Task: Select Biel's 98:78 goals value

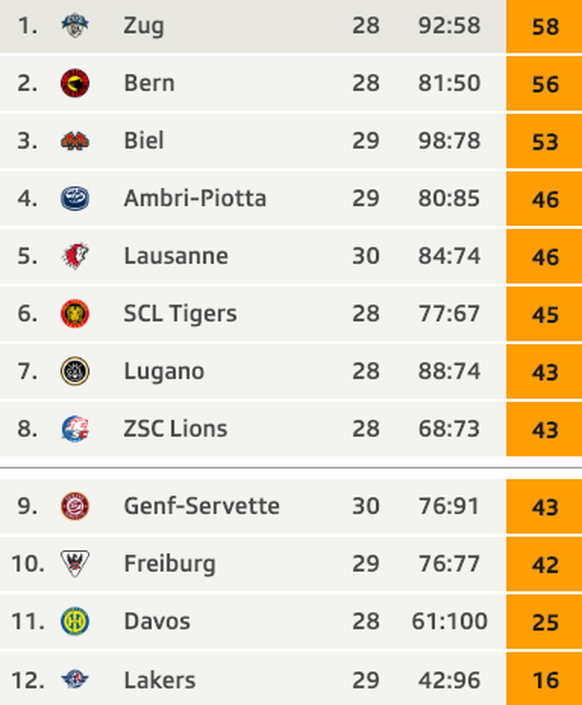Action: point(449,141)
